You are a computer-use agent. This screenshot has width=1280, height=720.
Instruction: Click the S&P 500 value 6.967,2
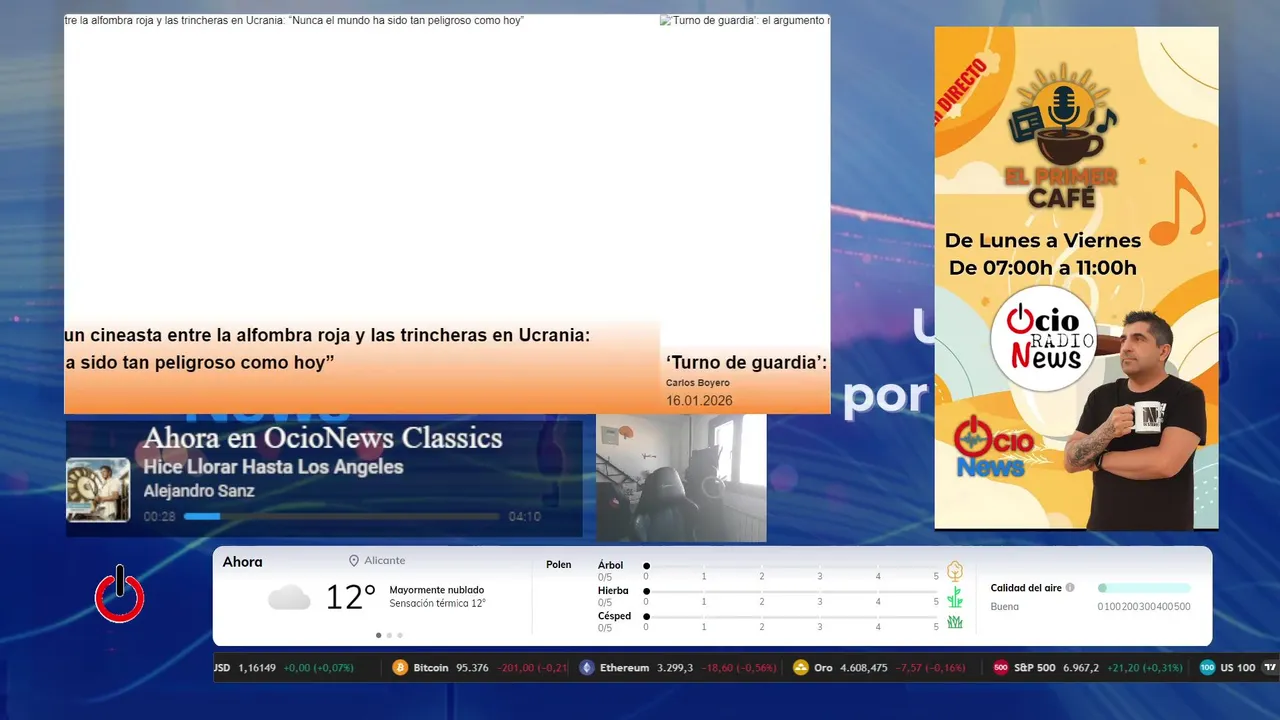(x=1081, y=667)
